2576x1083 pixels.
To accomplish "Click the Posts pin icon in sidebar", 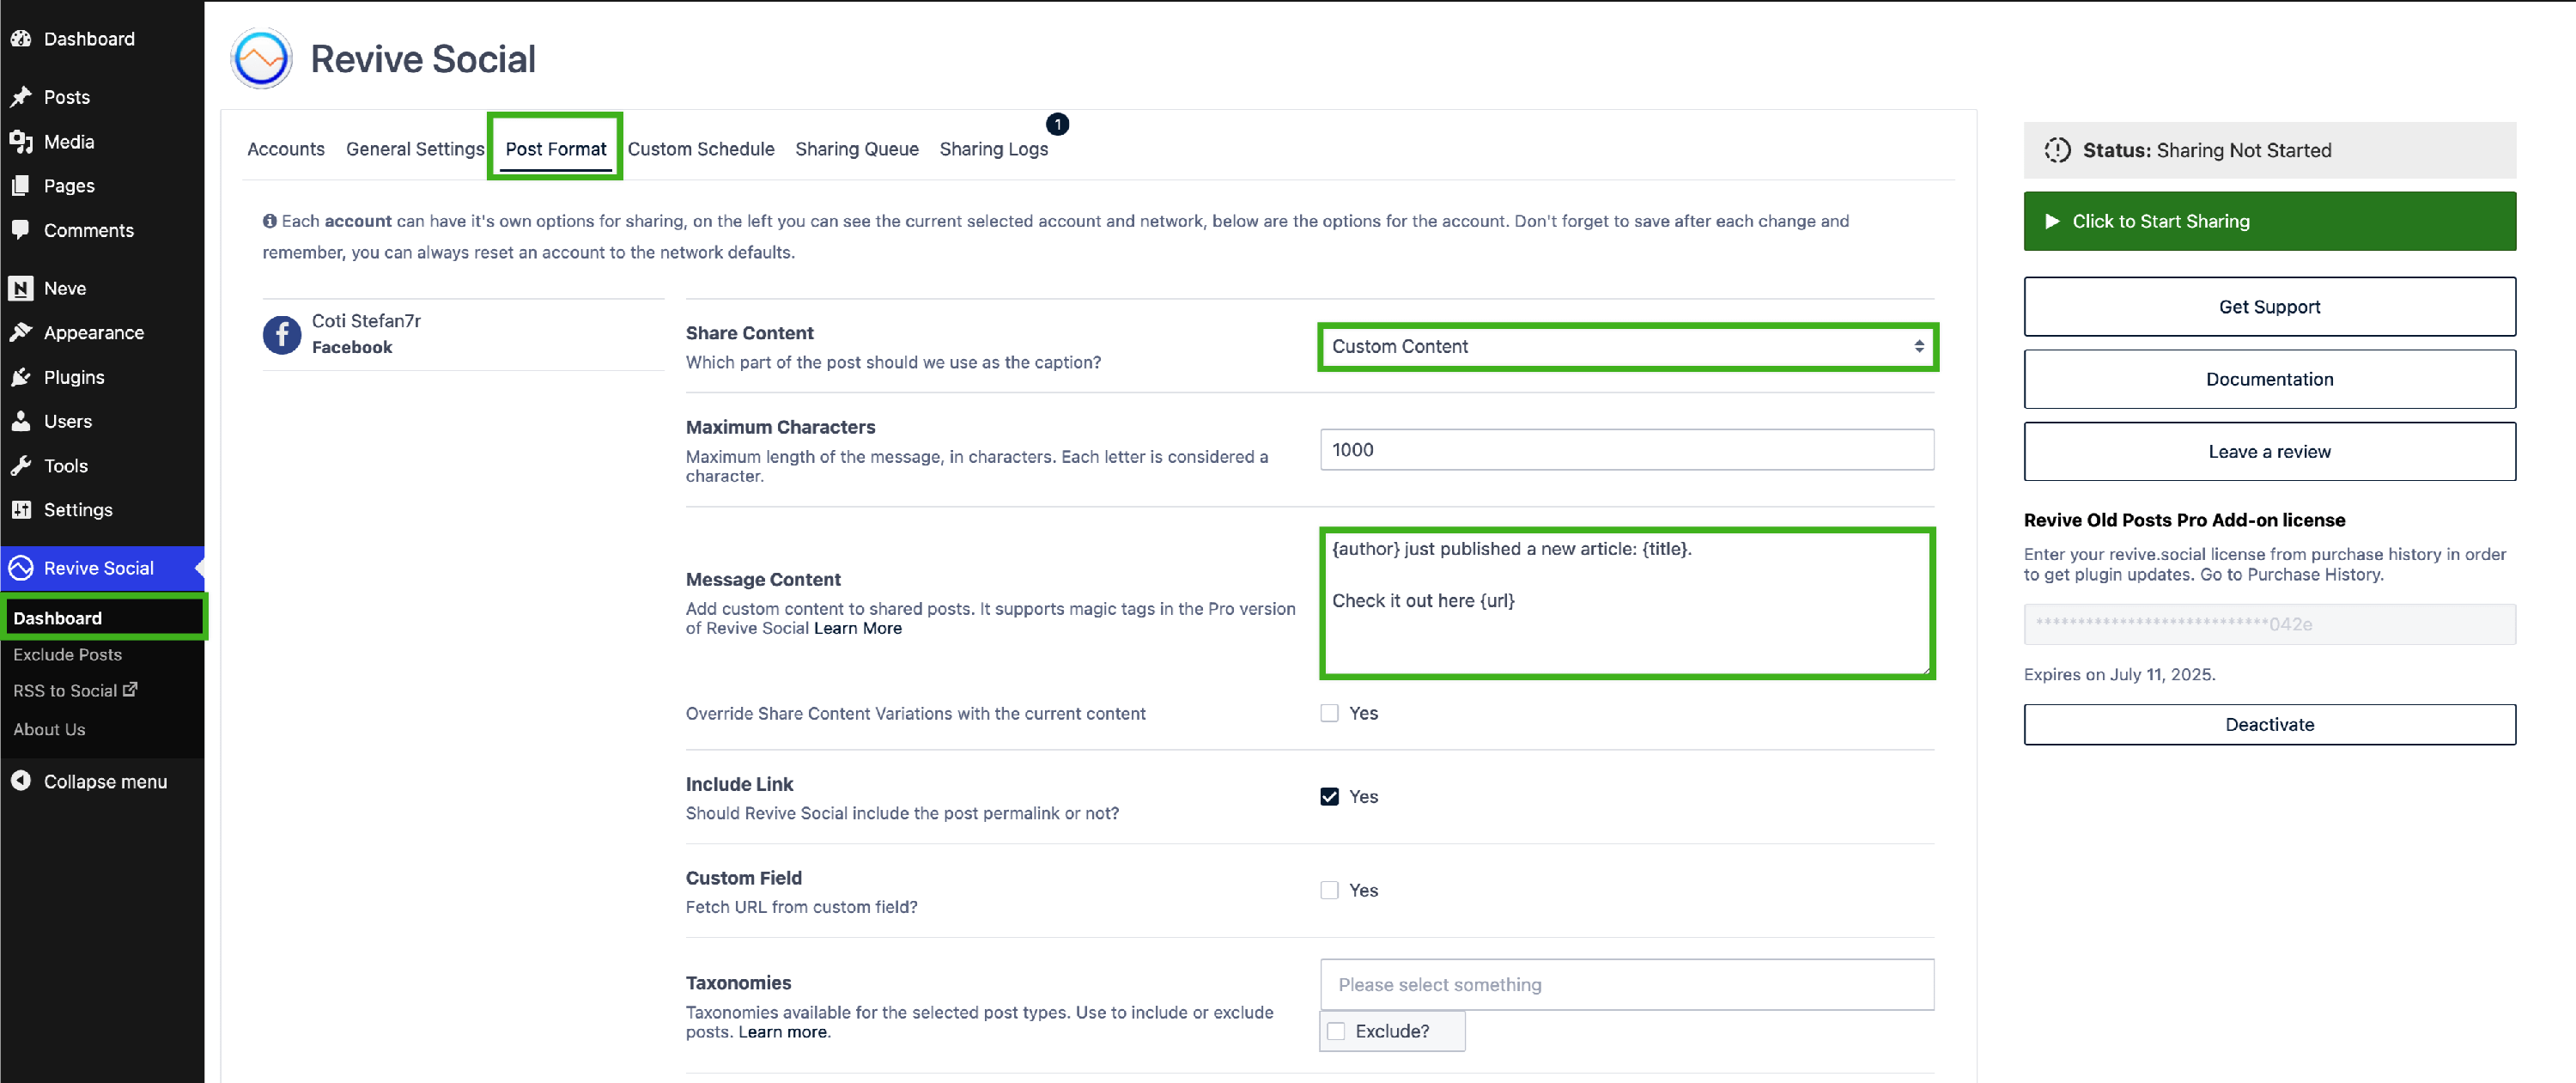I will [x=21, y=97].
